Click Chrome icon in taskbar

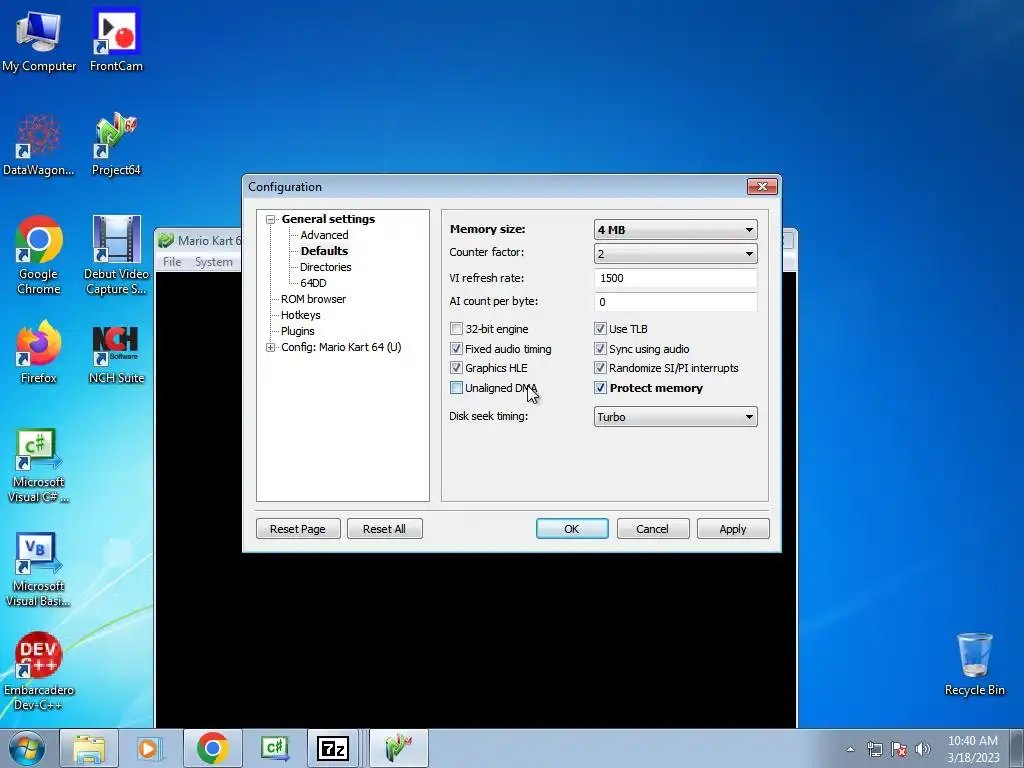pos(212,748)
